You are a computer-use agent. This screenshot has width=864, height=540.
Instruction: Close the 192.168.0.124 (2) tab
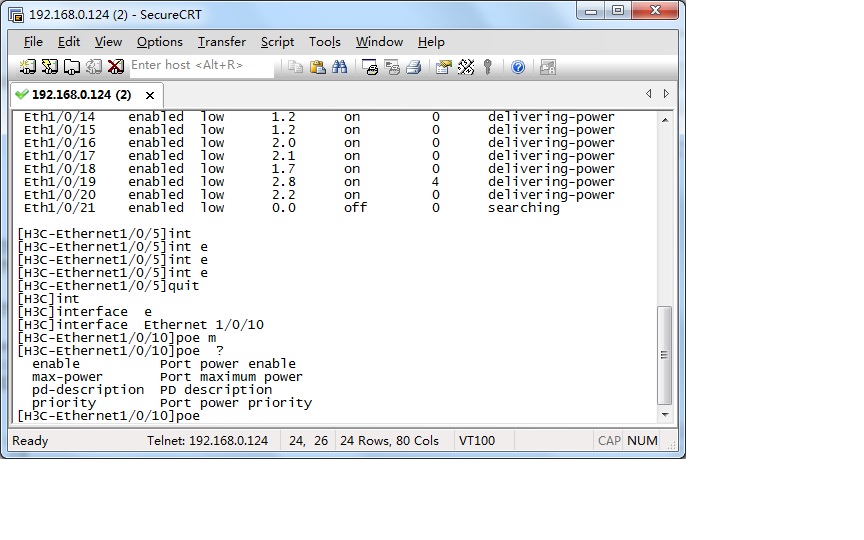(150, 95)
